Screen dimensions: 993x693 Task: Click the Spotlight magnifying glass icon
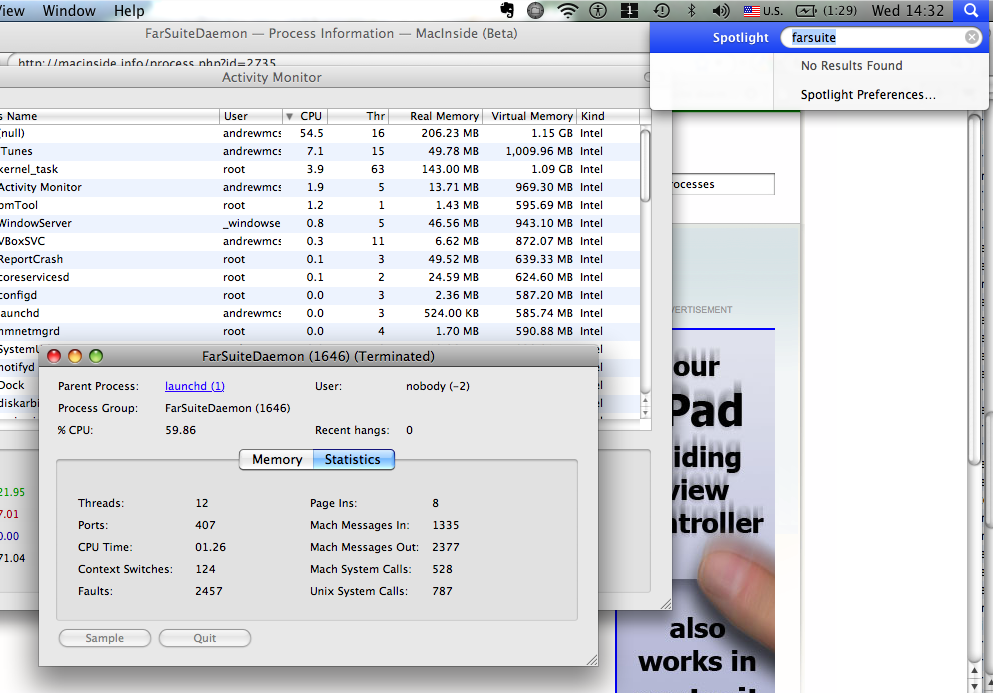pos(971,10)
